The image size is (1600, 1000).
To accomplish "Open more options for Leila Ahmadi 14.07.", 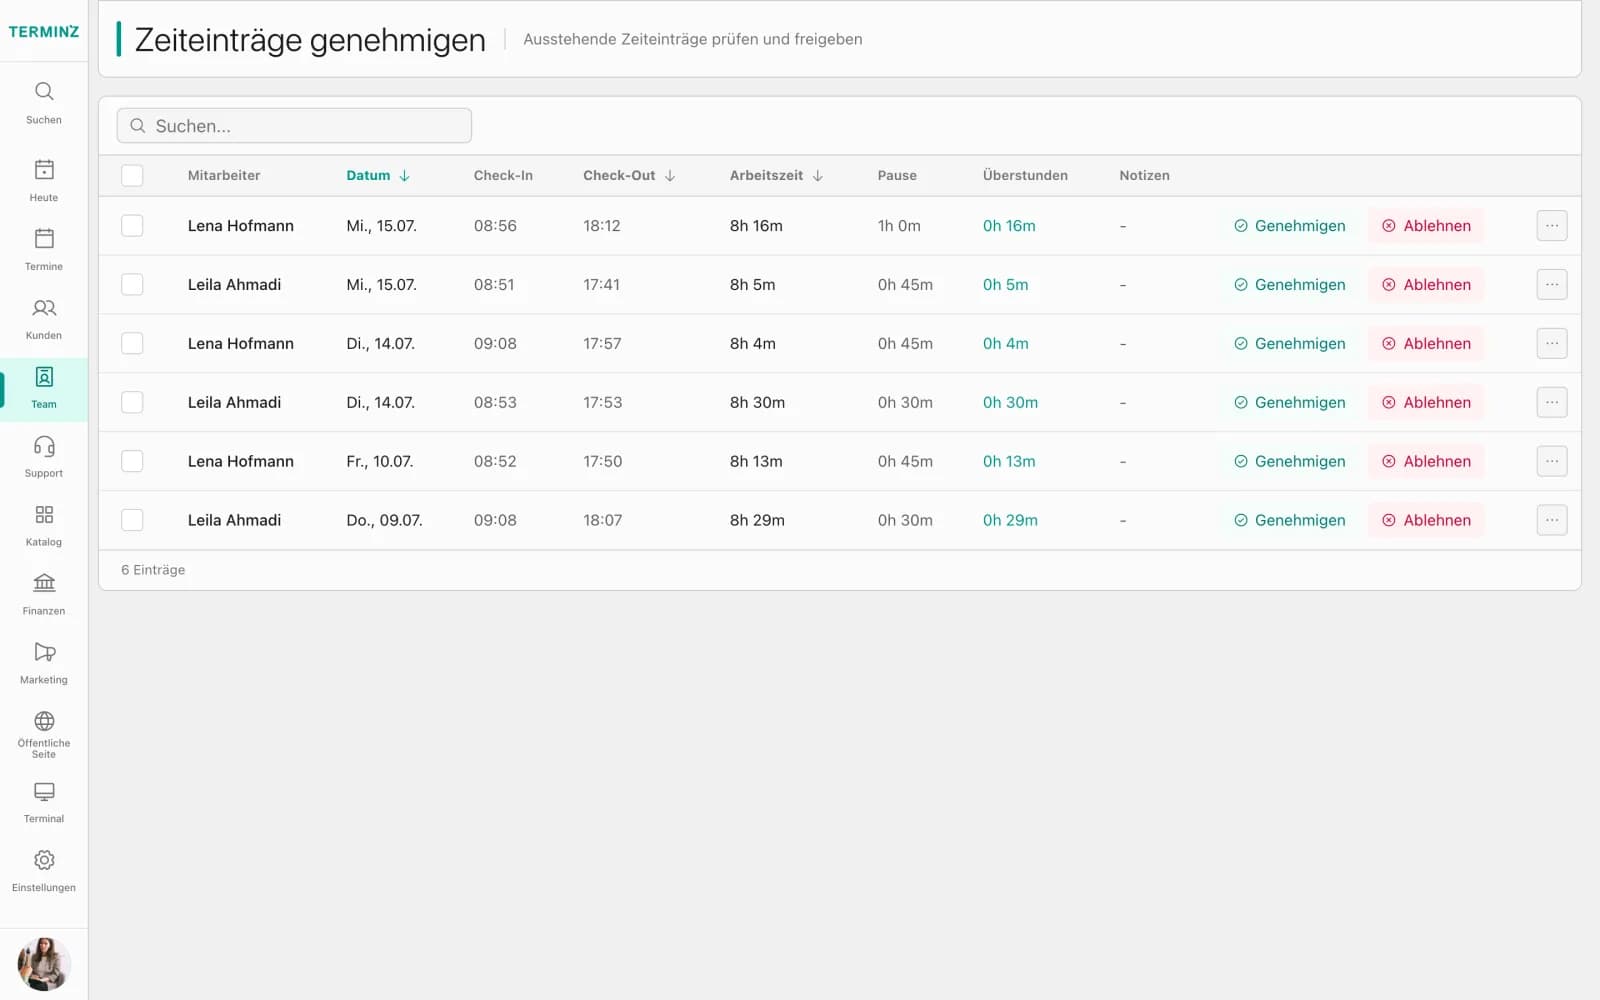I will click(x=1552, y=403).
